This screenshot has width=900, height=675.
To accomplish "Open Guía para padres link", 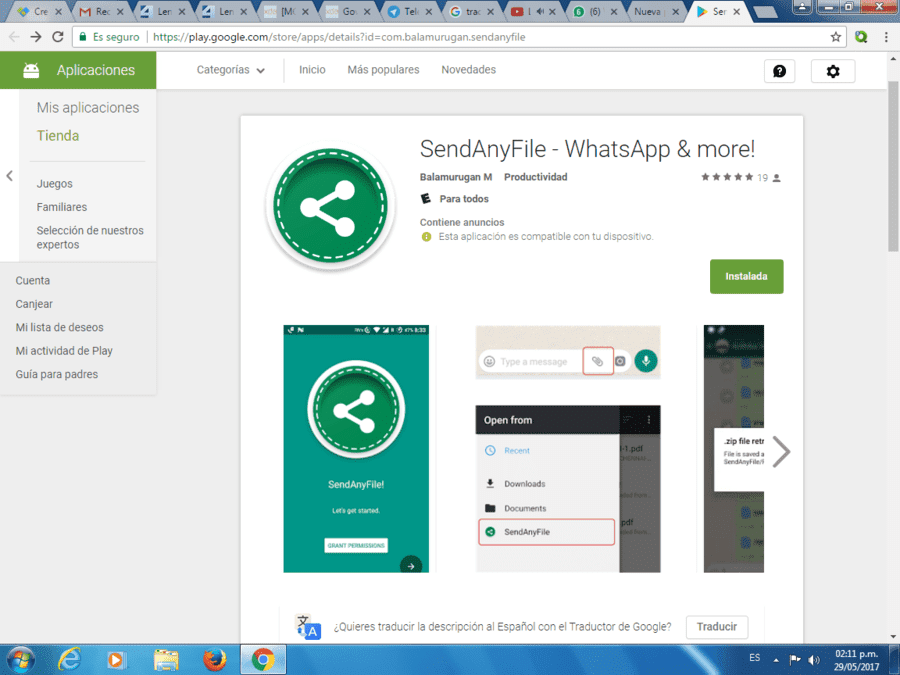I will pyautogui.click(x=57, y=374).
